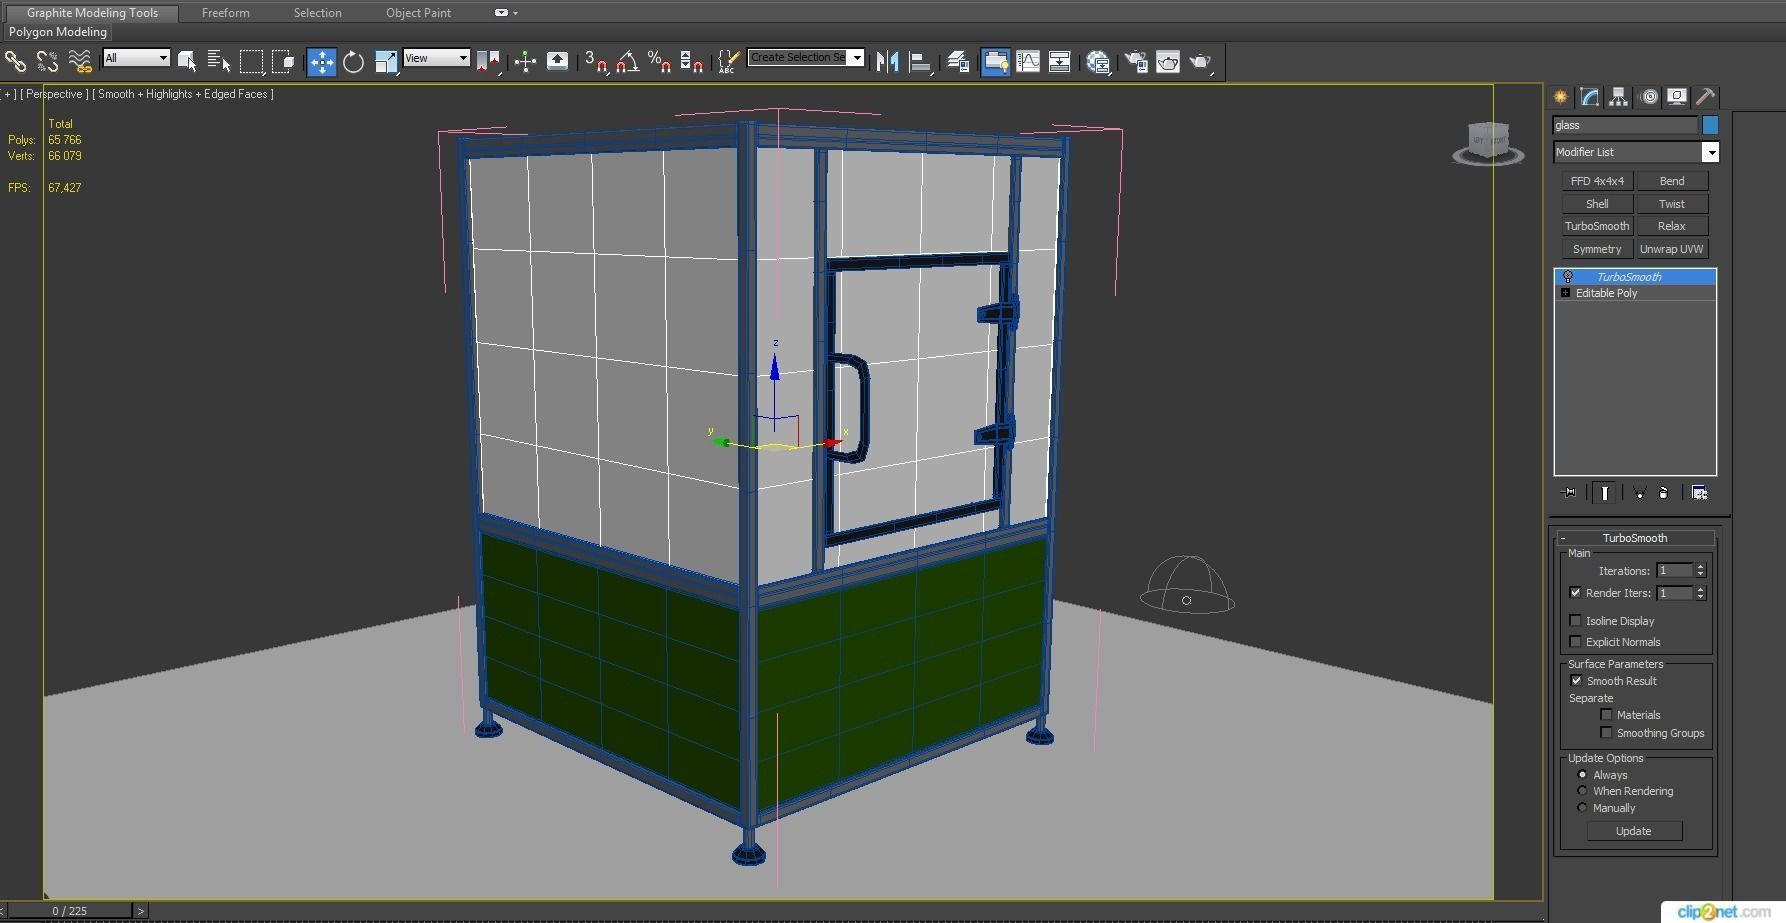This screenshot has height=923, width=1786.
Task: Activate the Select and Scale tool
Action: coord(385,62)
